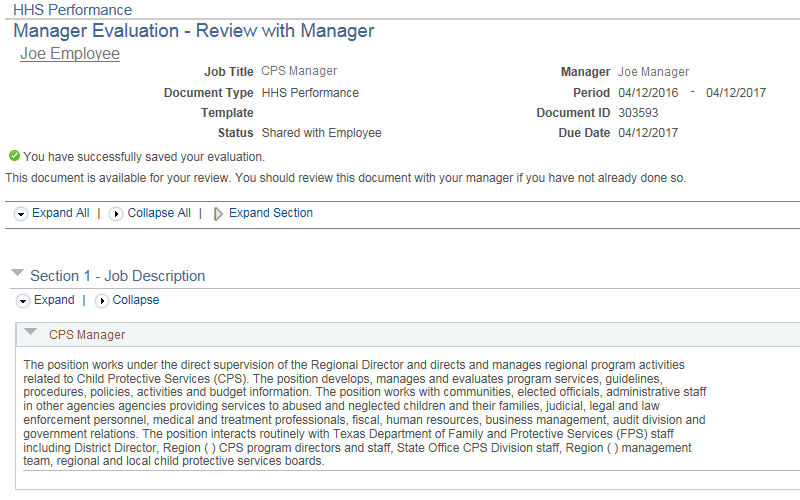The image size is (800, 500).
Task: Click the Expand Section triangle icon
Action: 218,214
